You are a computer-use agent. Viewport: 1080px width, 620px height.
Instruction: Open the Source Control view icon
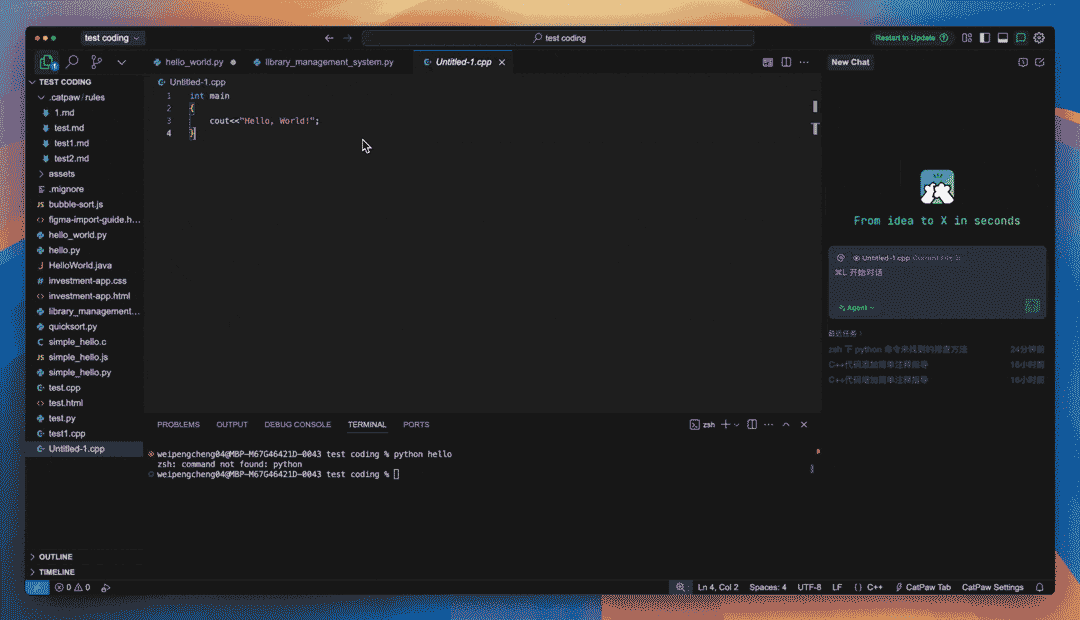click(97, 62)
